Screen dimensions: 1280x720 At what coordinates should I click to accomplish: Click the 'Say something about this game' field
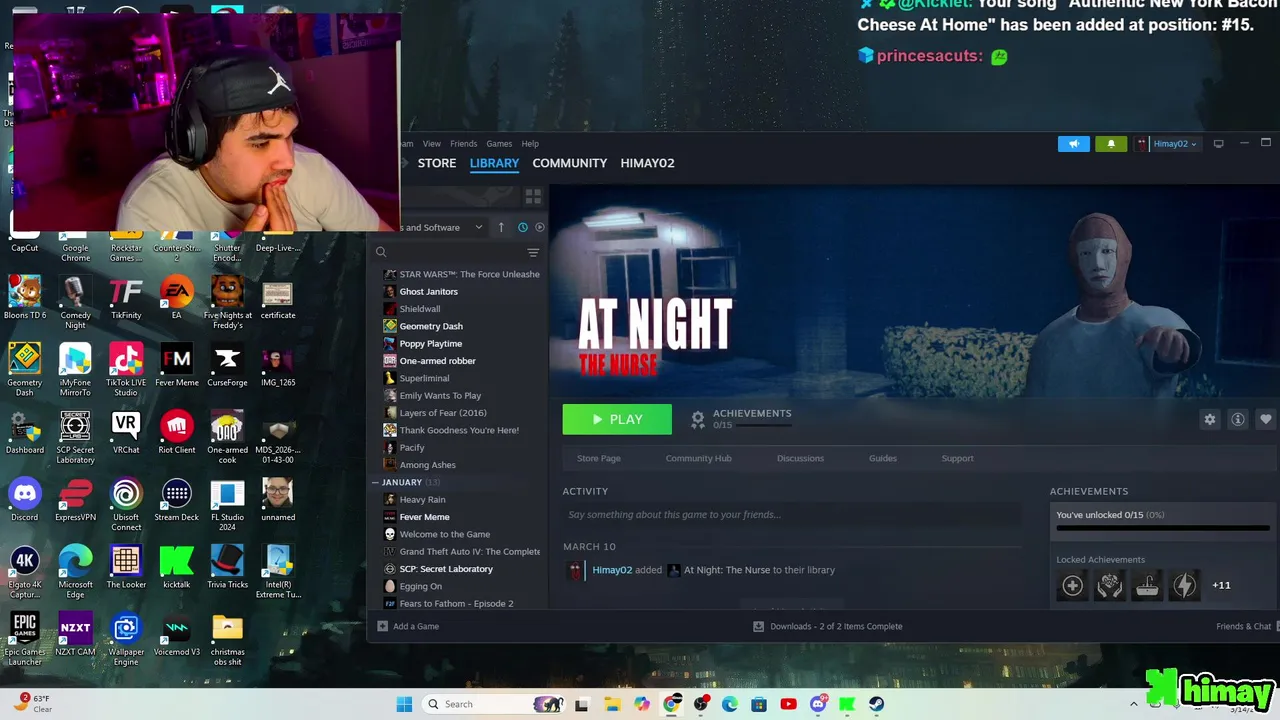[x=792, y=515]
